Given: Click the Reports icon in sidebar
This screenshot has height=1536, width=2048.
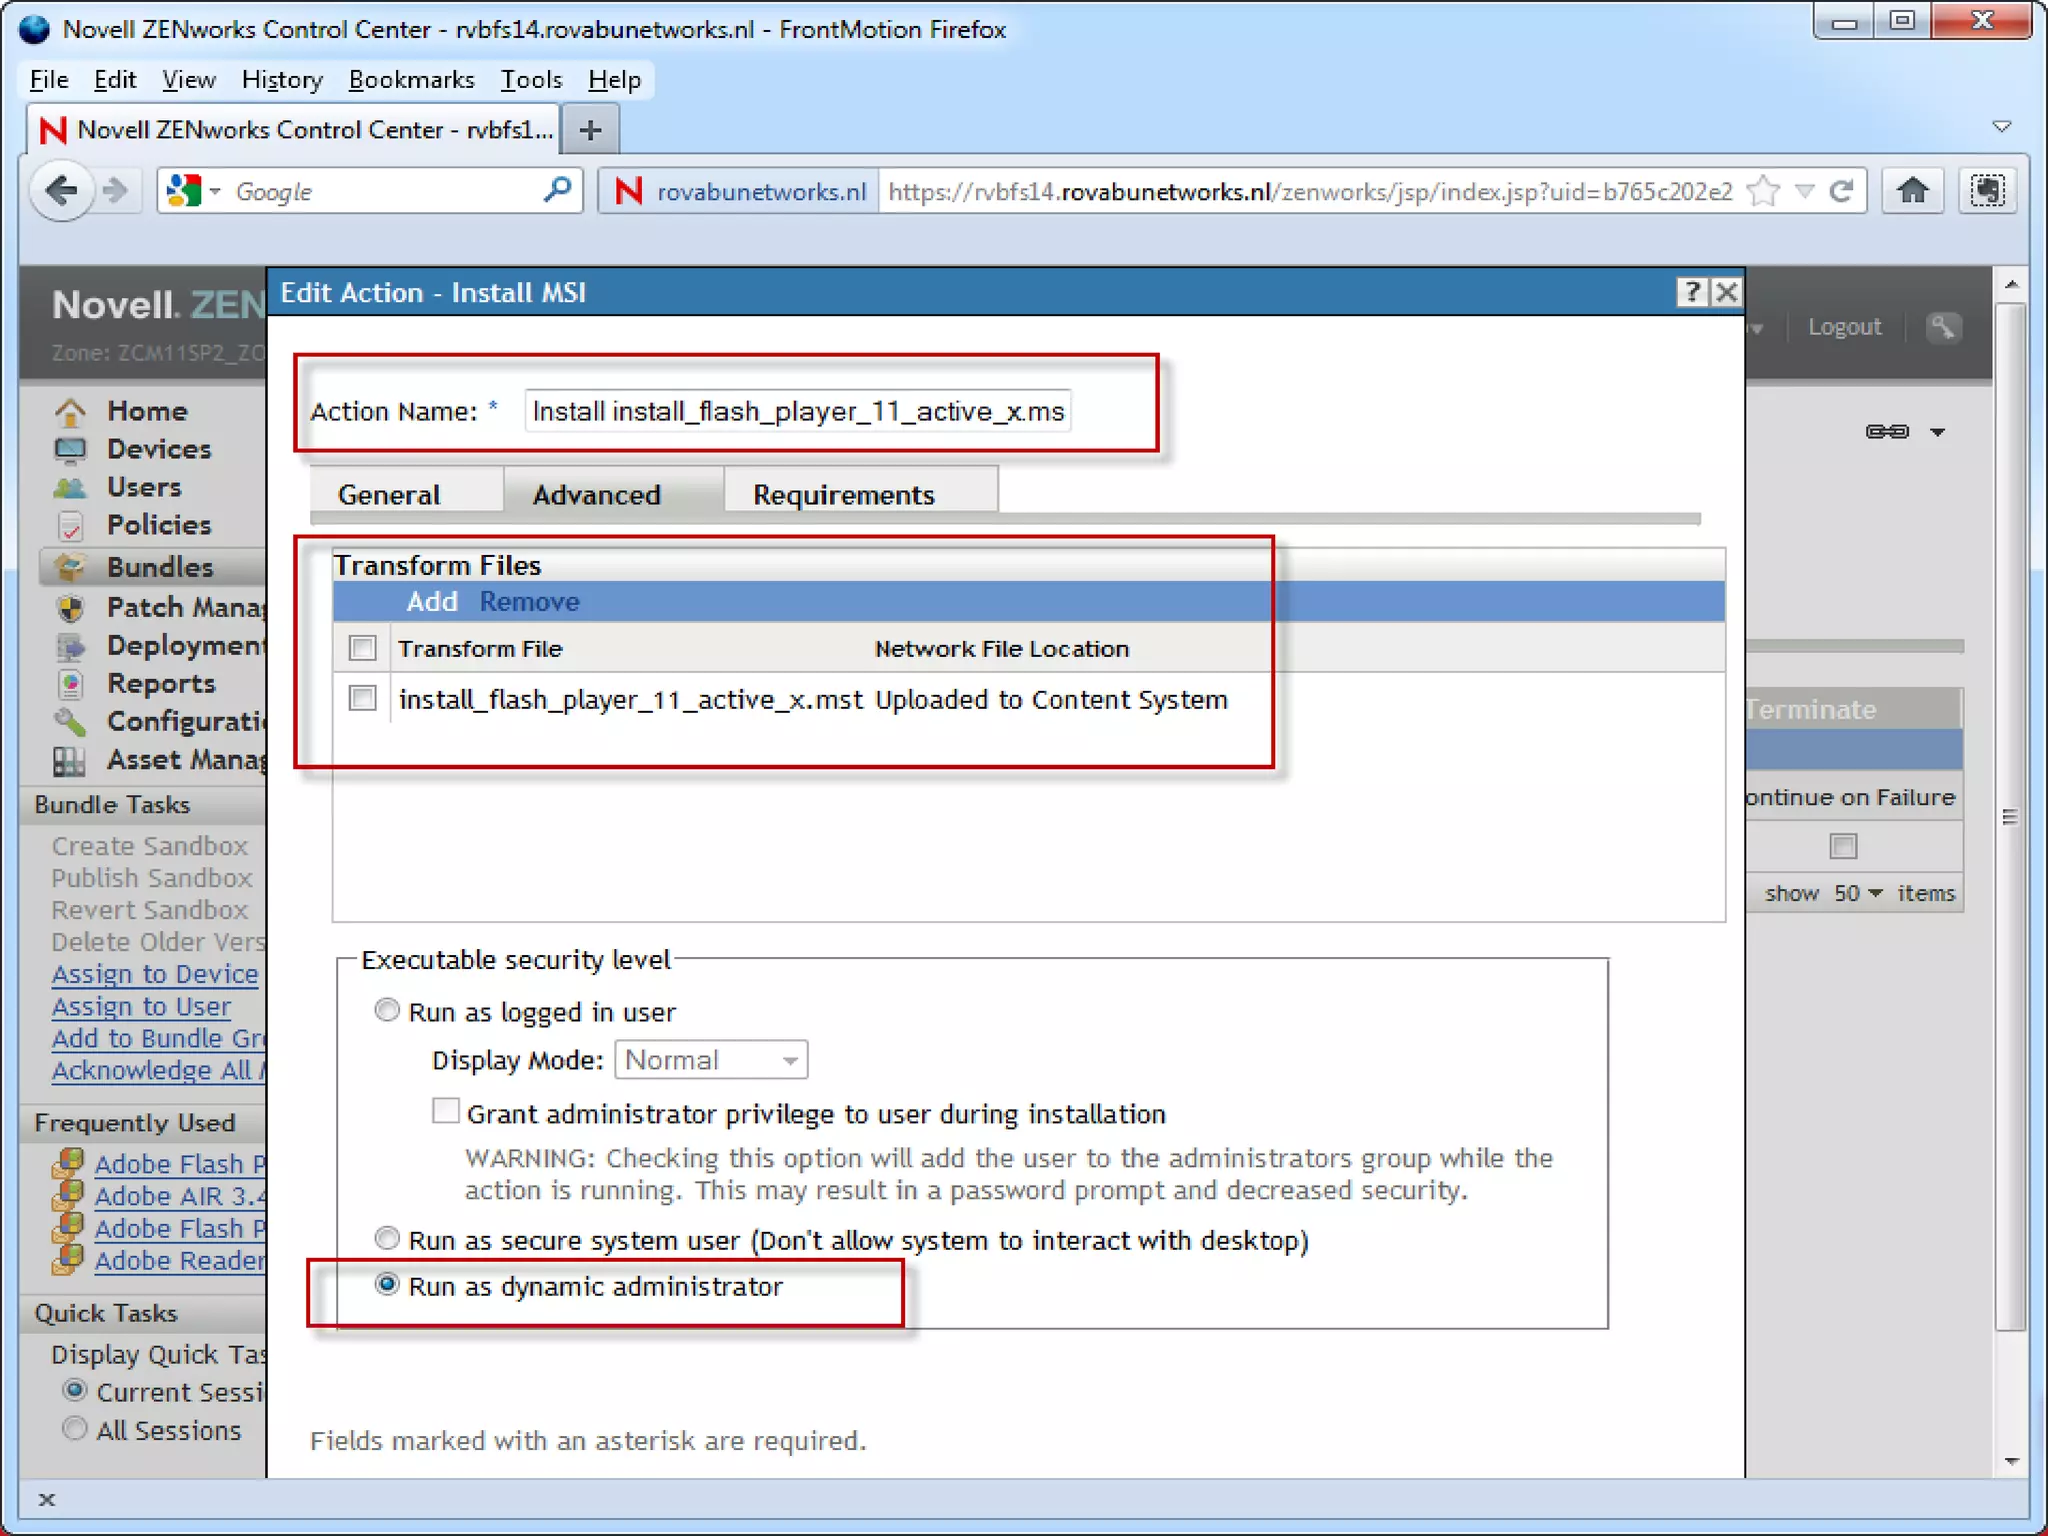Looking at the screenshot, I should coord(70,684).
